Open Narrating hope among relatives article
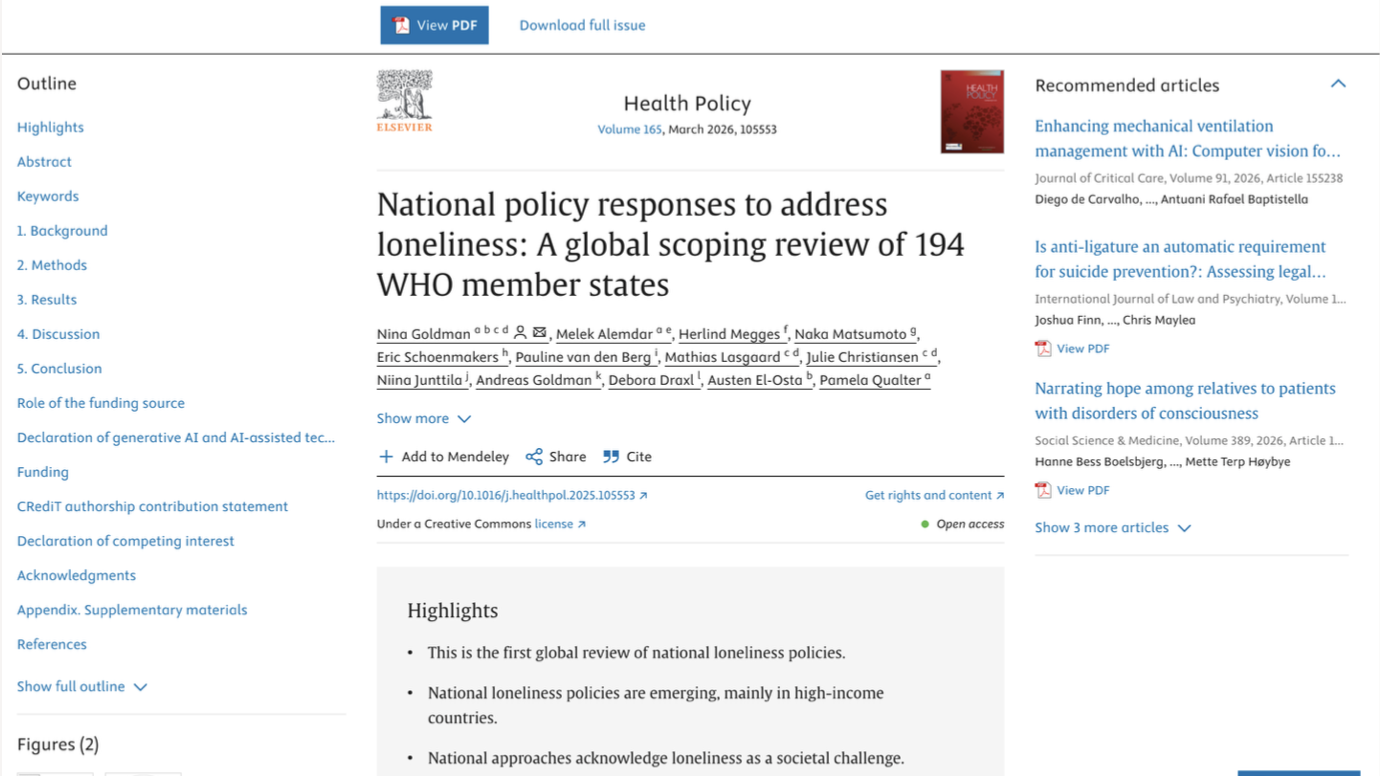 point(1185,401)
